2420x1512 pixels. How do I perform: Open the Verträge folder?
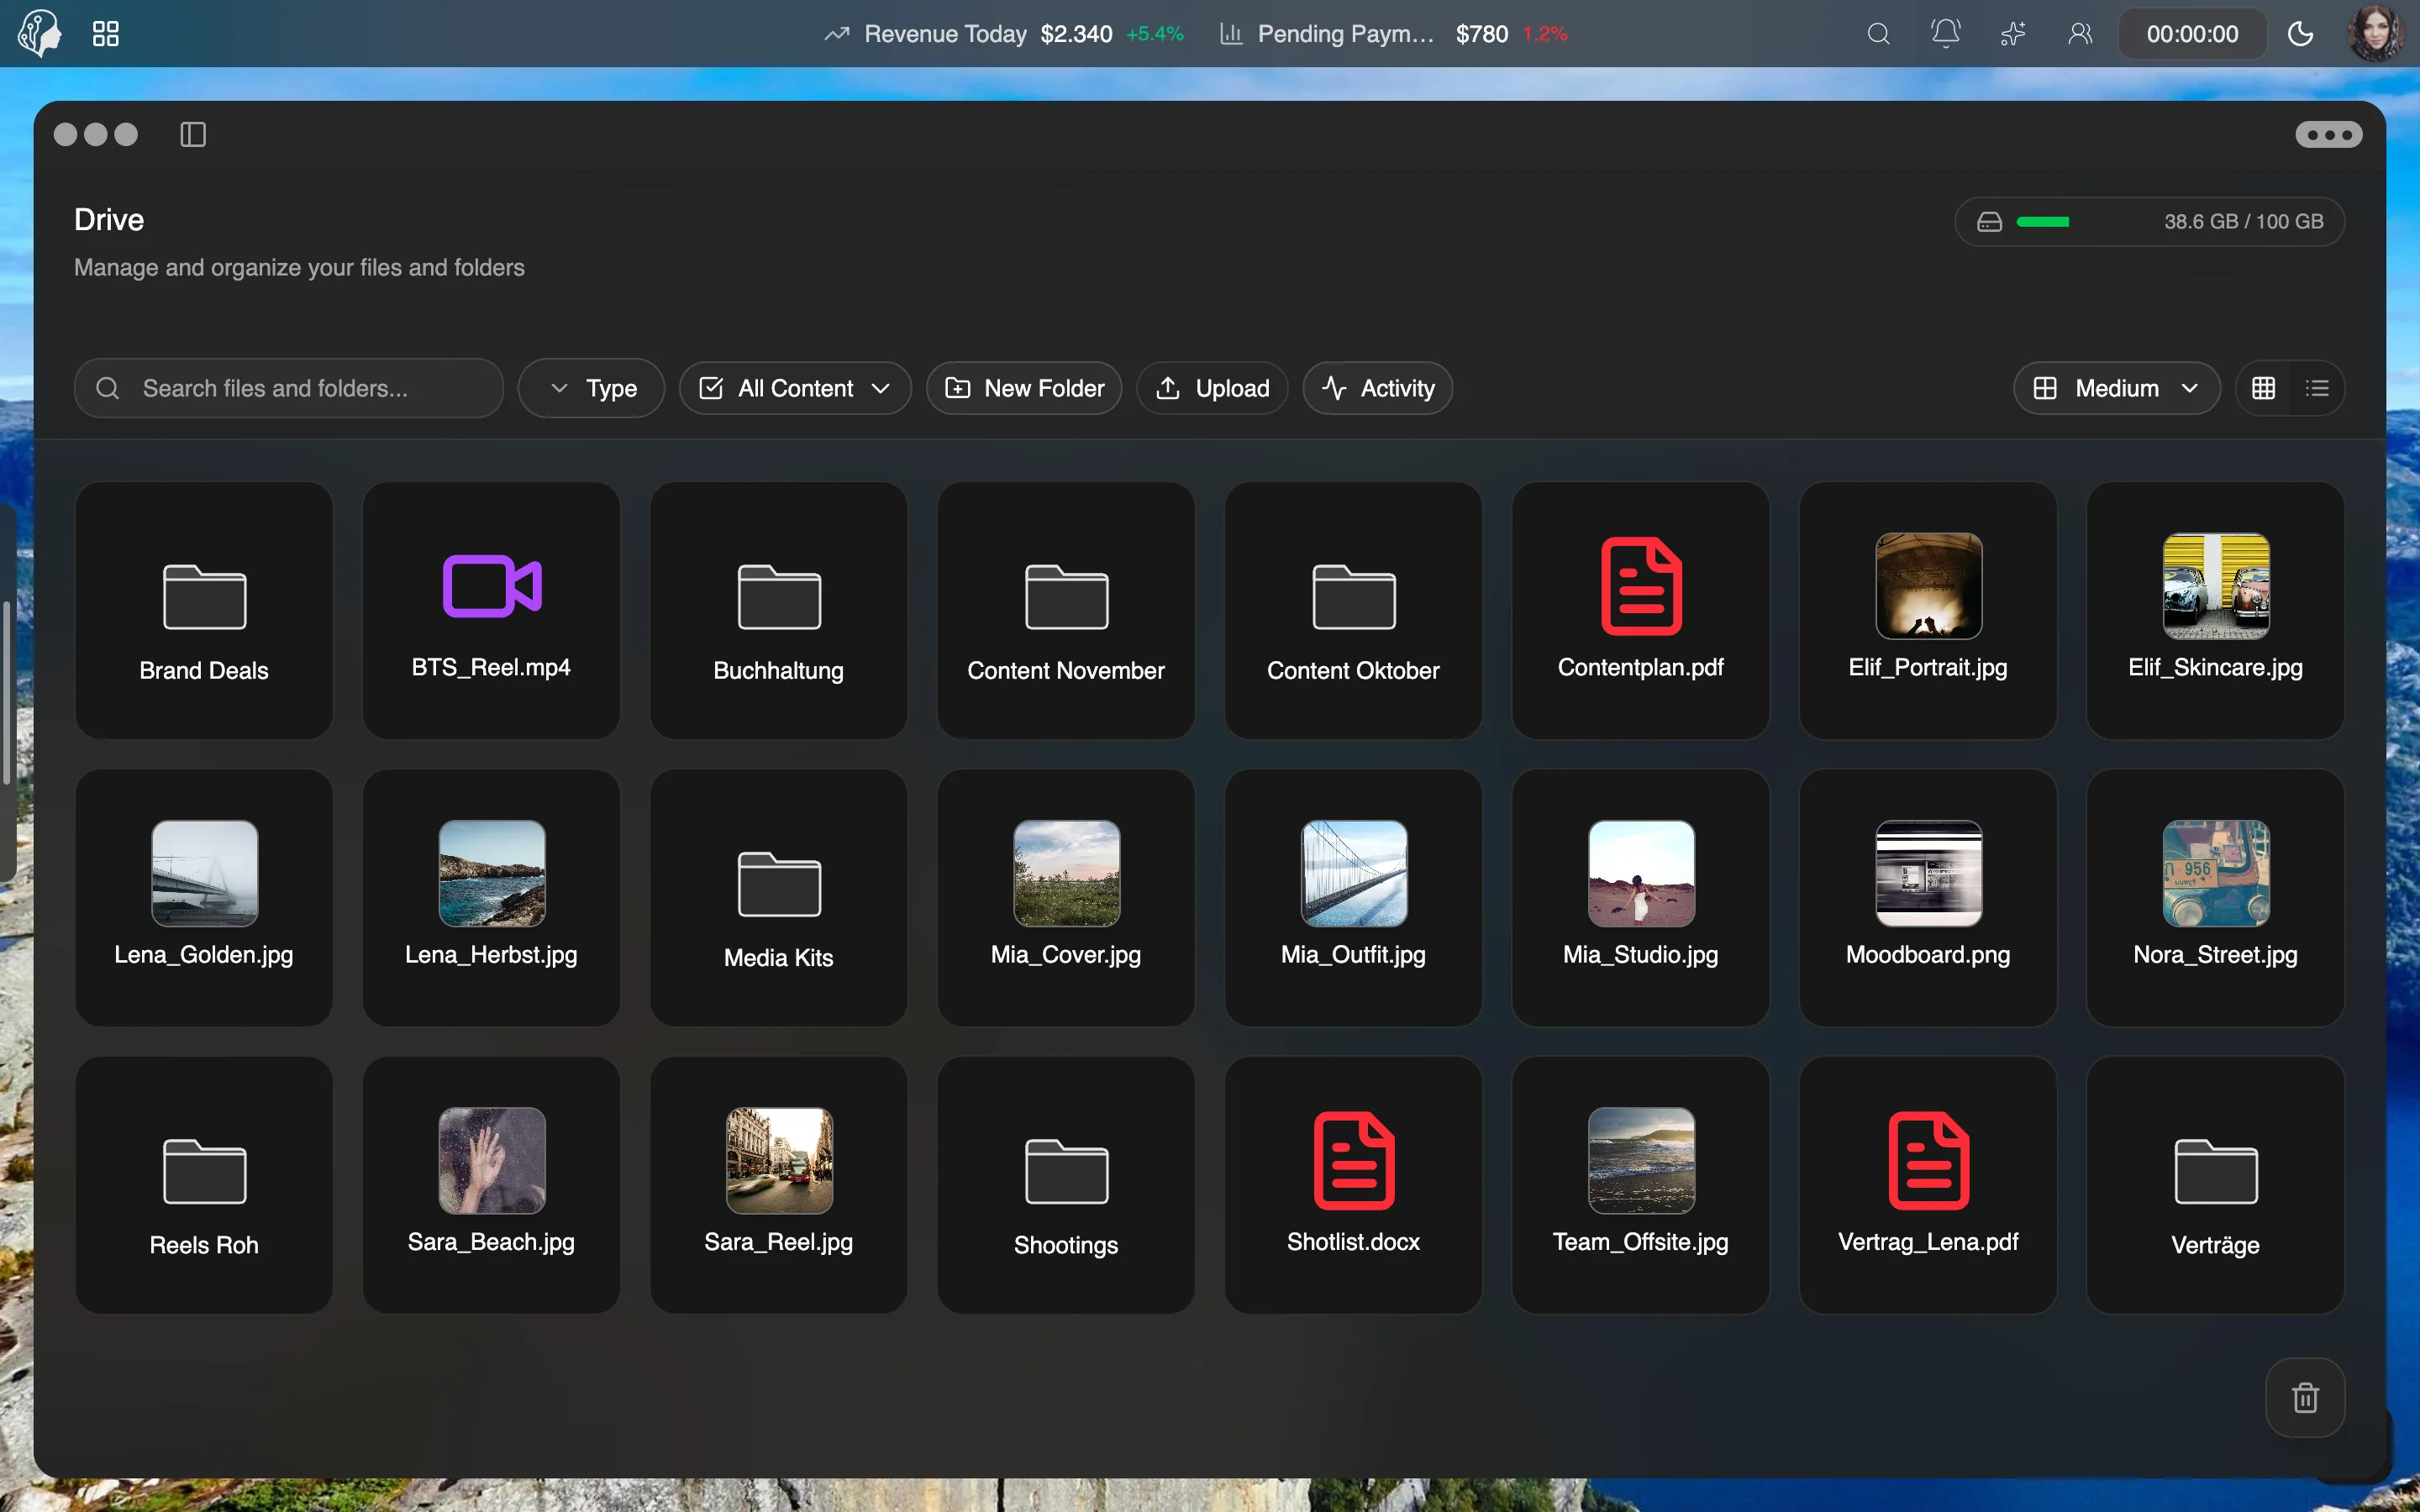click(2216, 1185)
